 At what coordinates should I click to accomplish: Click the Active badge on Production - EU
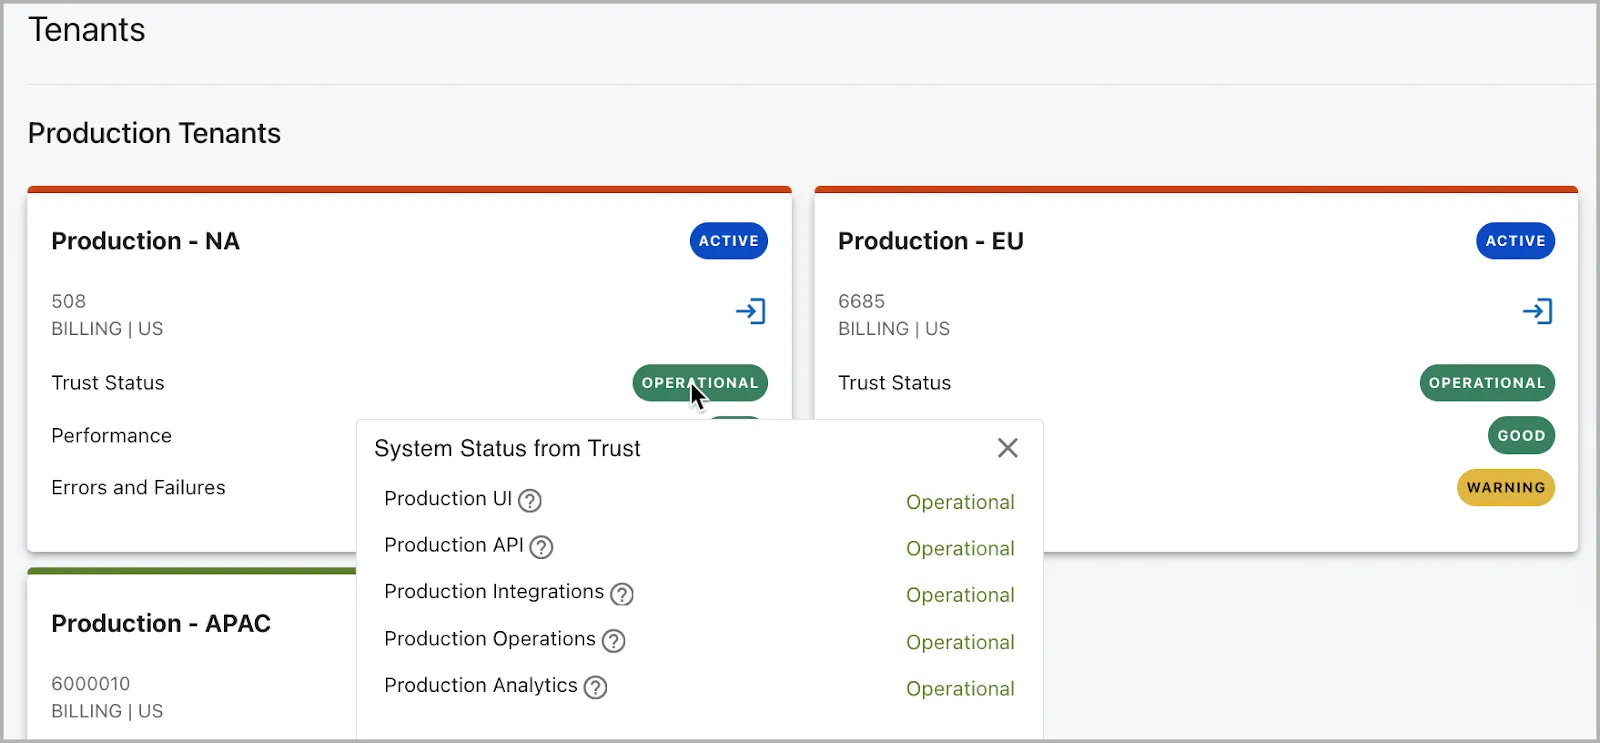(x=1515, y=241)
